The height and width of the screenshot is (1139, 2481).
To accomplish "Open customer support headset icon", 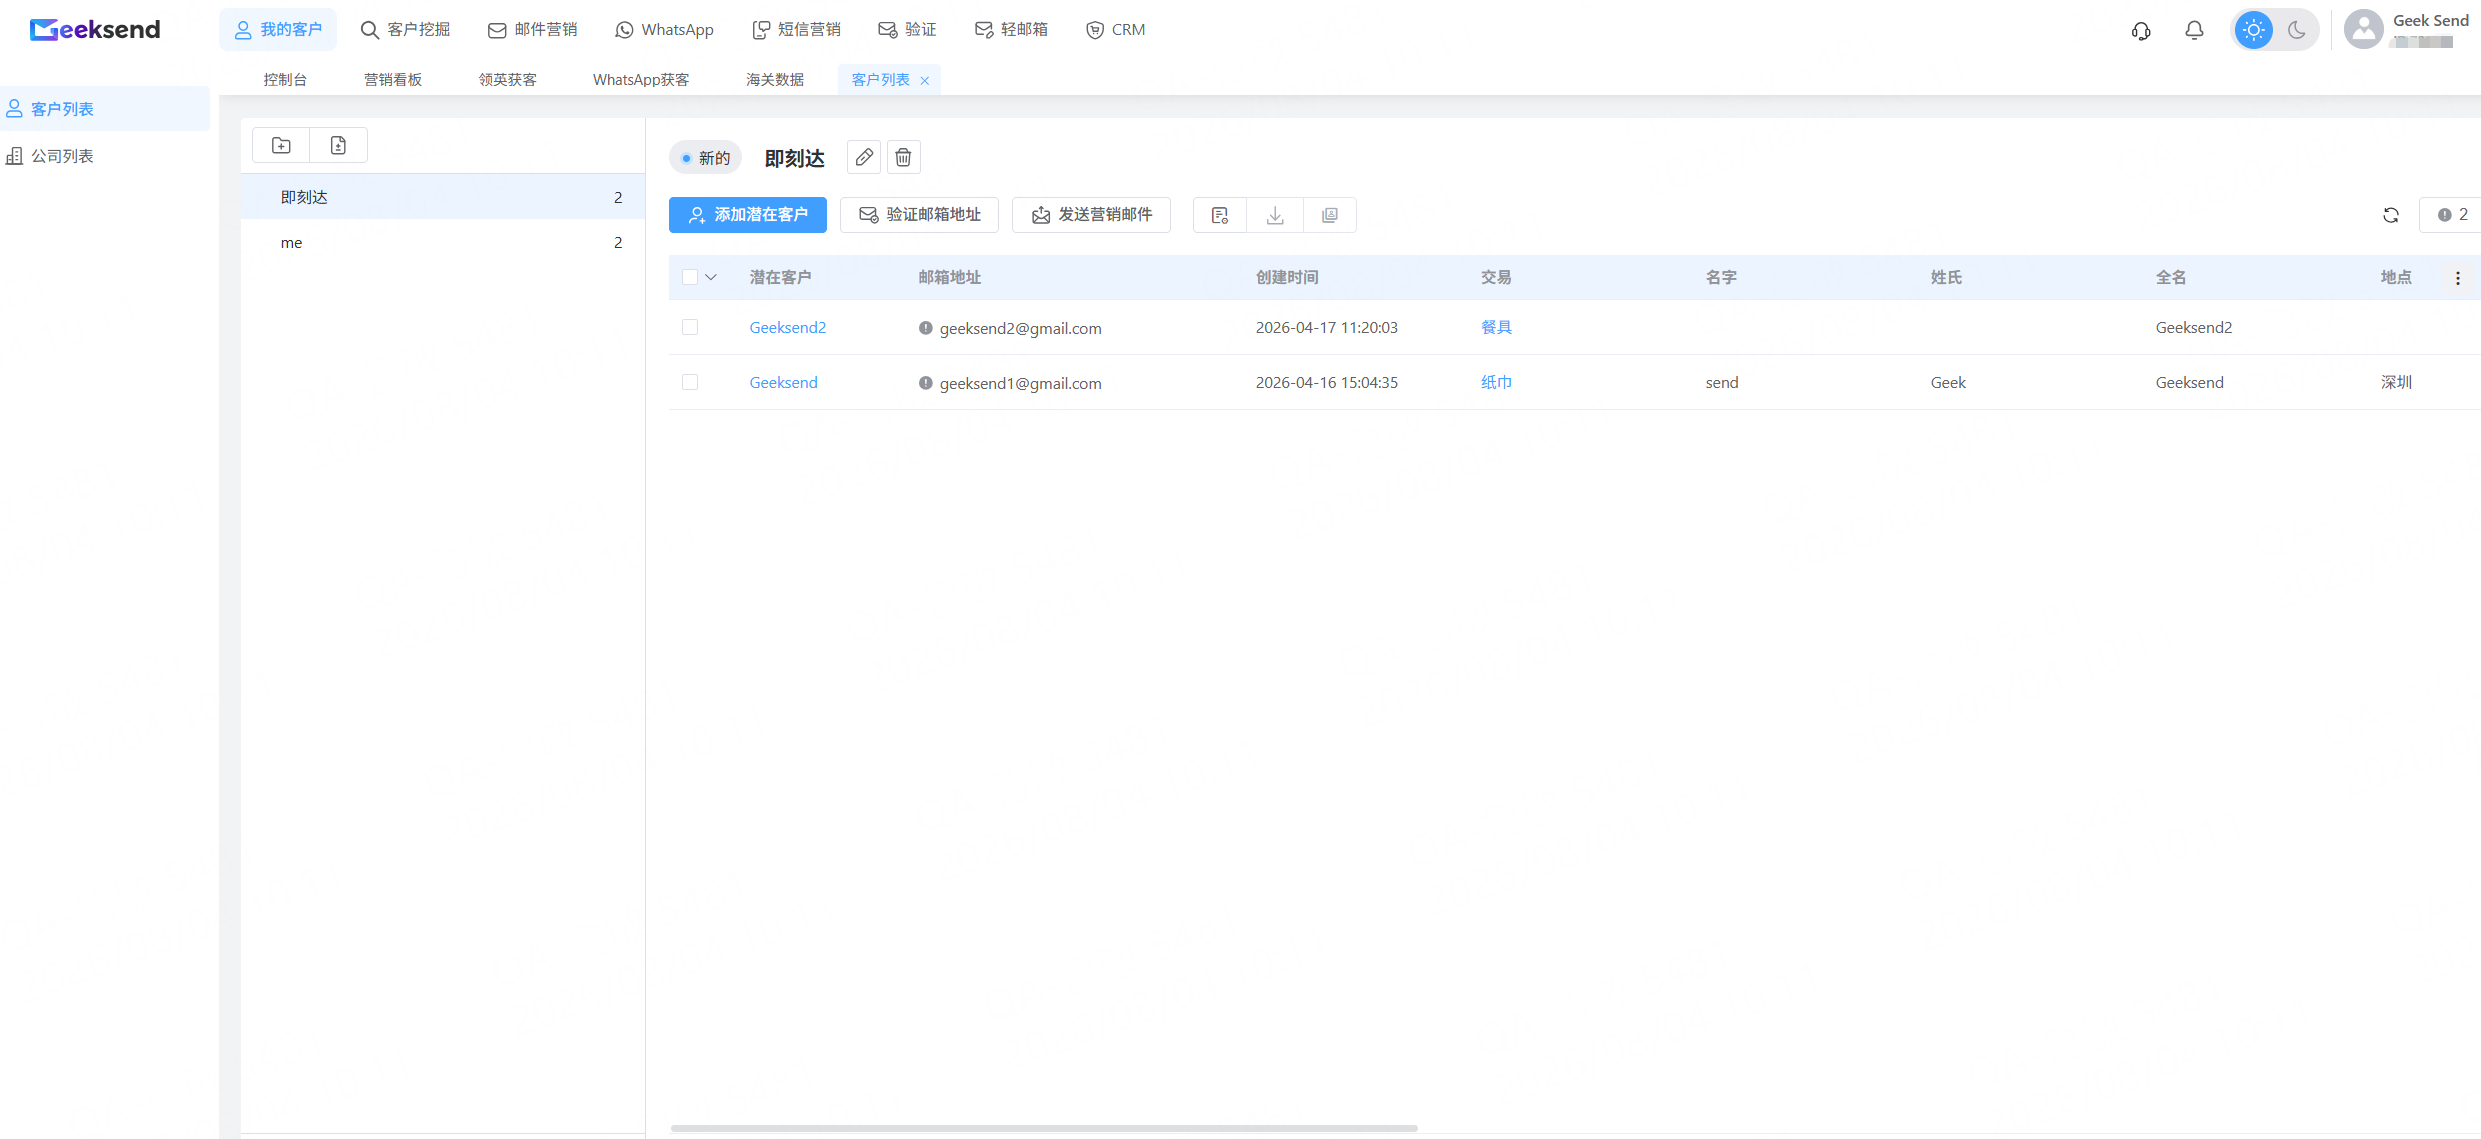I will point(2141,31).
